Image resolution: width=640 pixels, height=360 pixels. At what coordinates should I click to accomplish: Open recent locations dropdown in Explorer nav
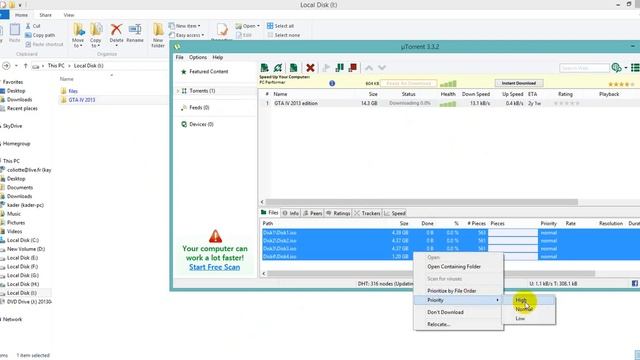(16, 66)
